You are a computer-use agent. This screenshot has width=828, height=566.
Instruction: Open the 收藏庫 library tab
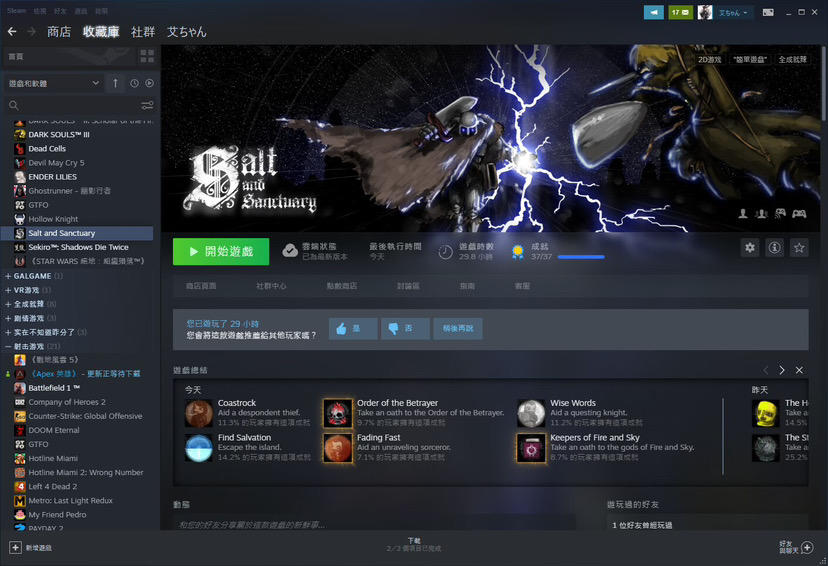pos(101,32)
